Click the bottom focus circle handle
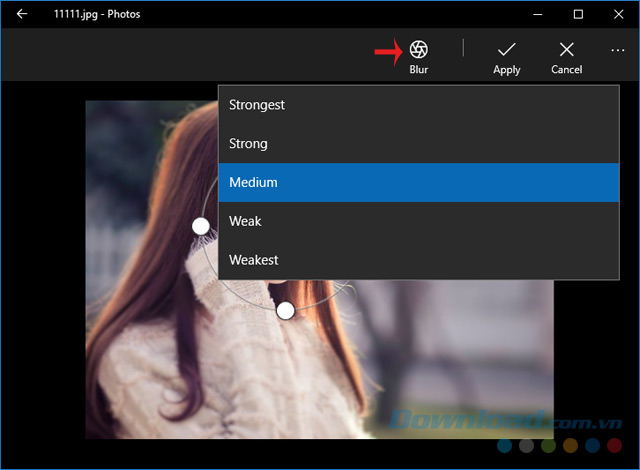This screenshot has width=640, height=470. (x=285, y=311)
